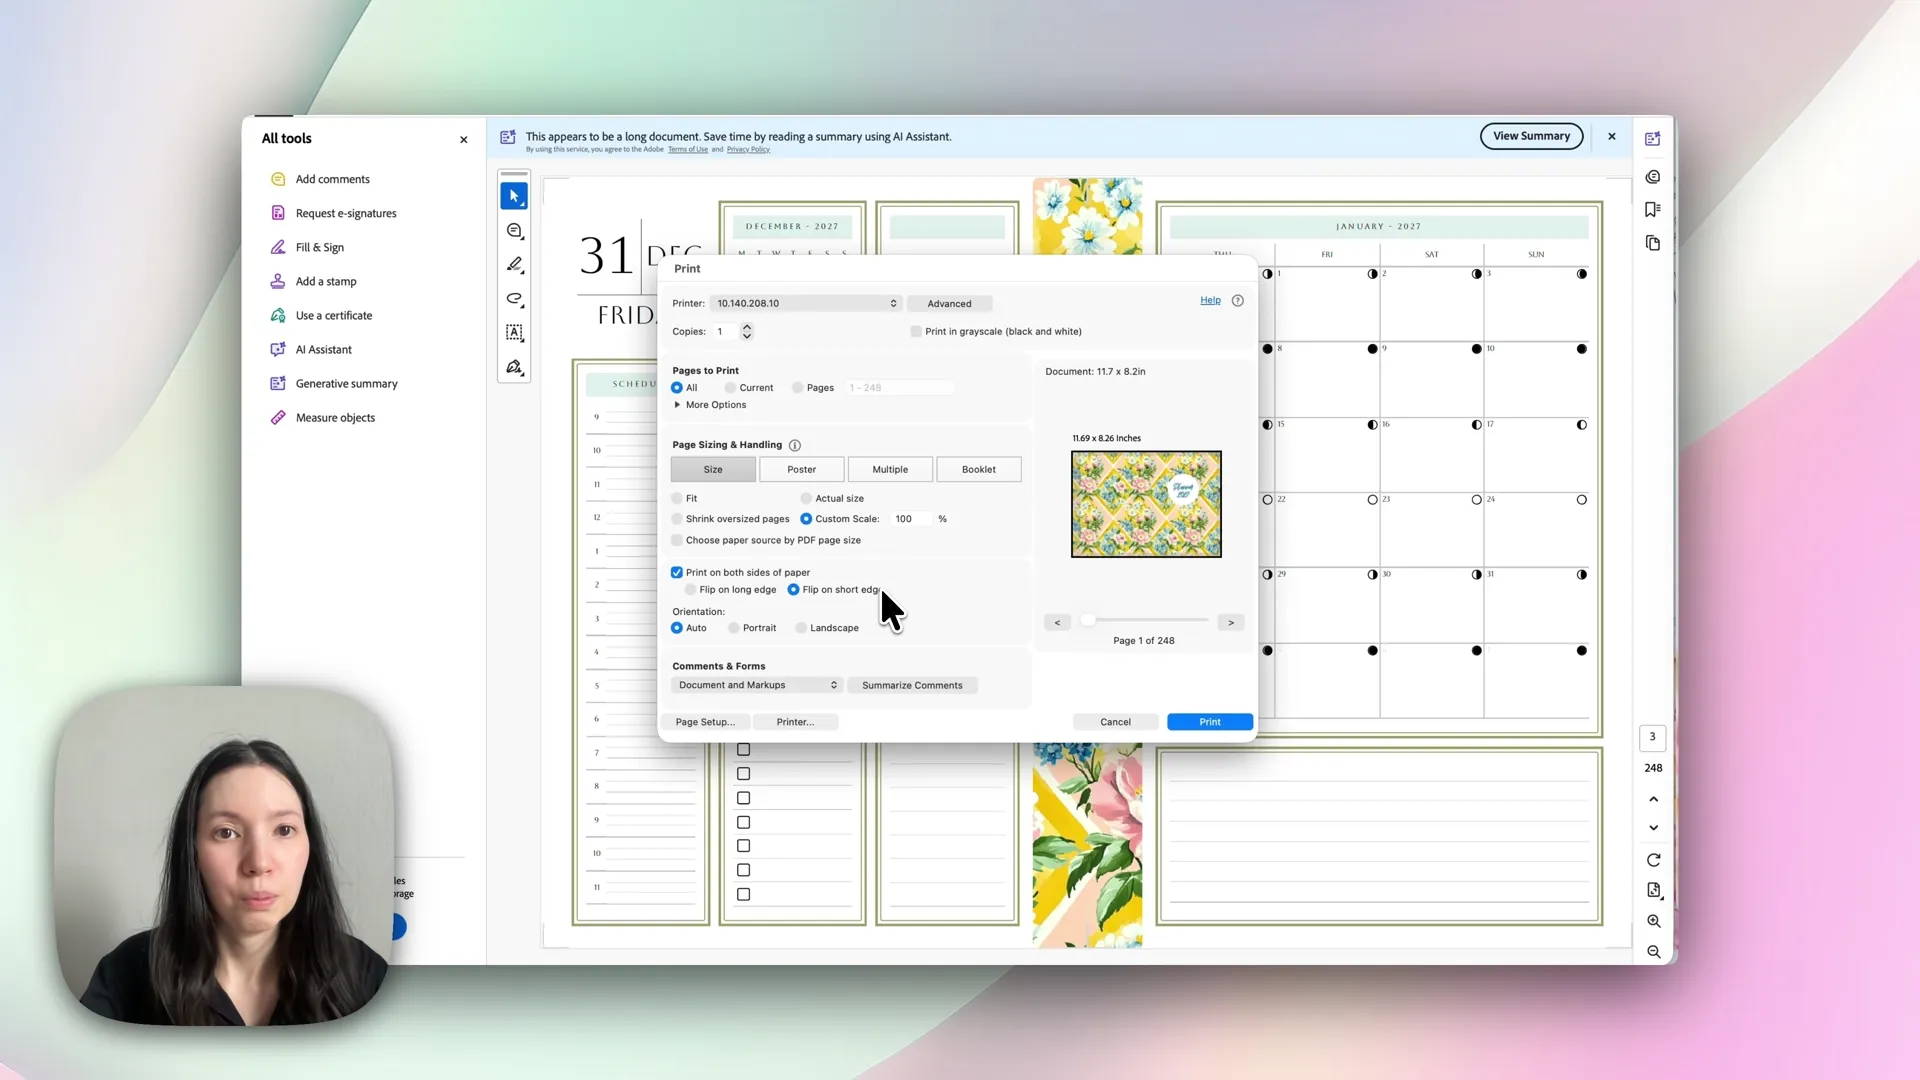Switch to Multiple tab
1920x1080 pixels.
tap(890, 469)
